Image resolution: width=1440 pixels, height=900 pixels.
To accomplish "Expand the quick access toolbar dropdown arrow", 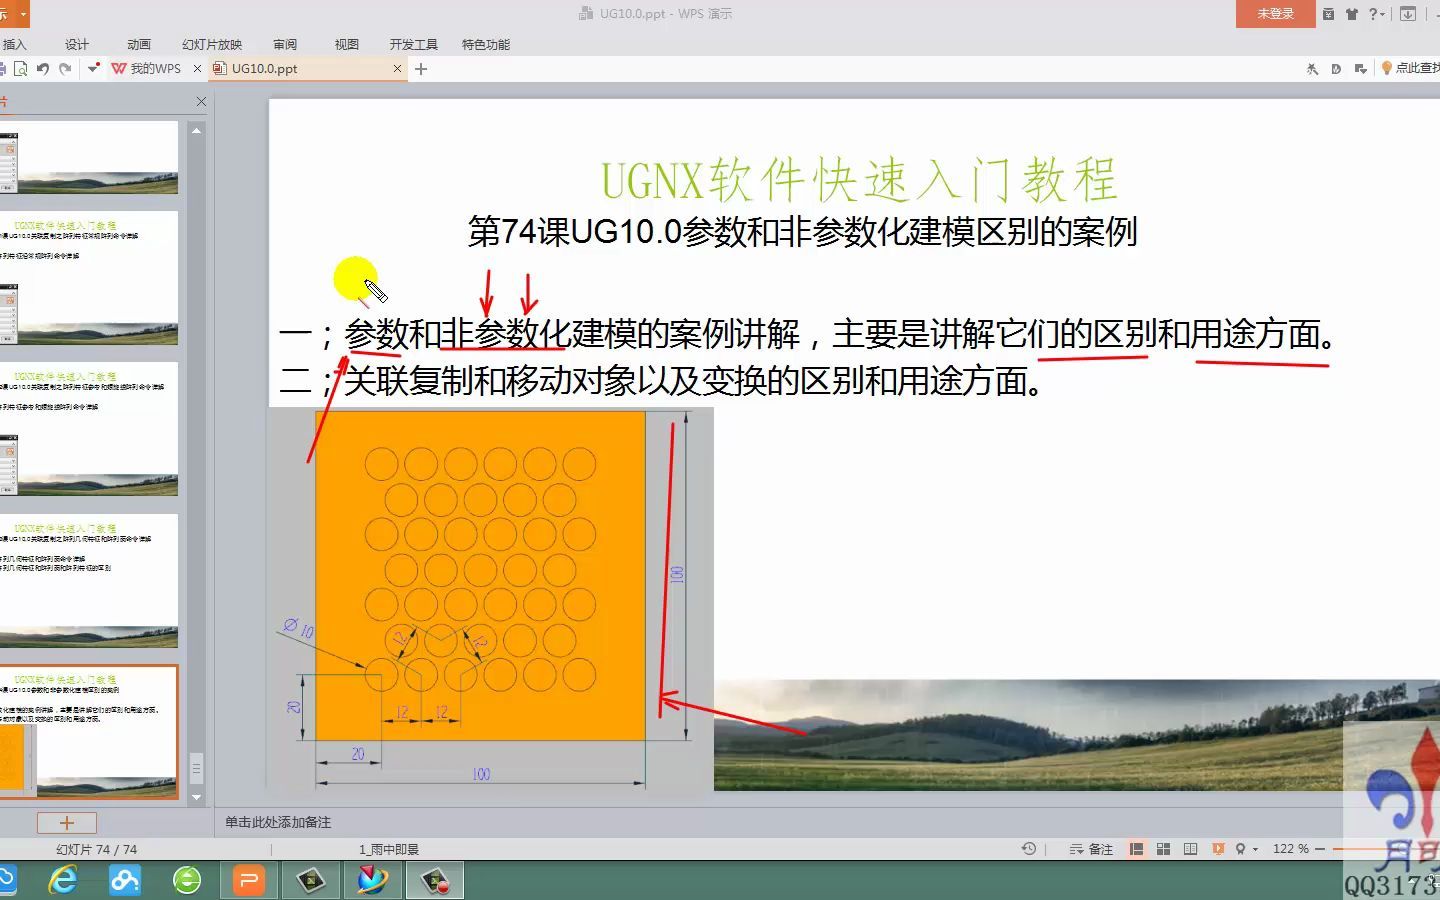I will [93, 68].
